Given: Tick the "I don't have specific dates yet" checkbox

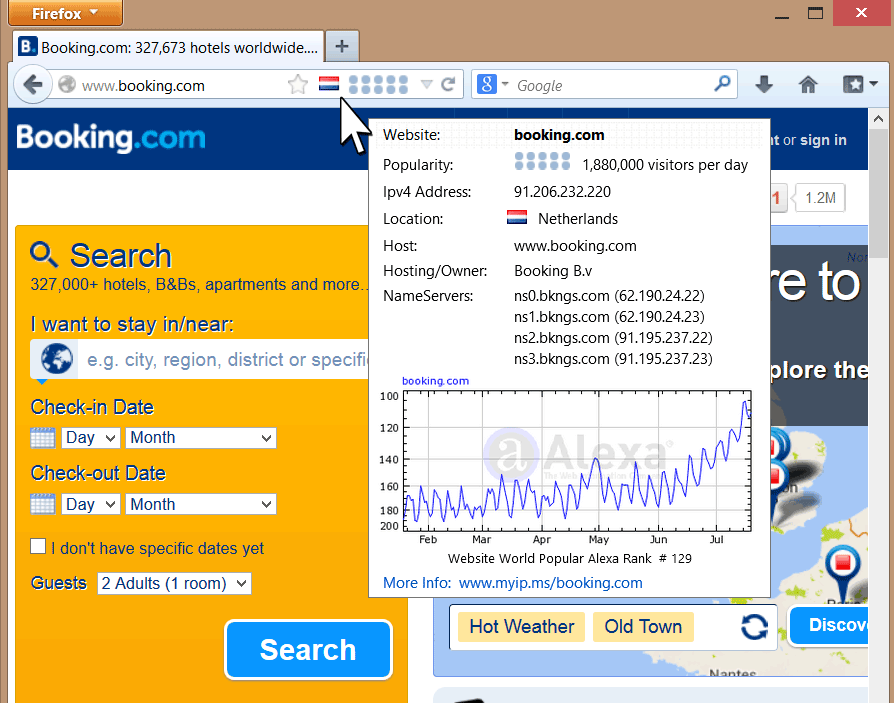Looking at the screenshot, I should (x=38, y=547).
